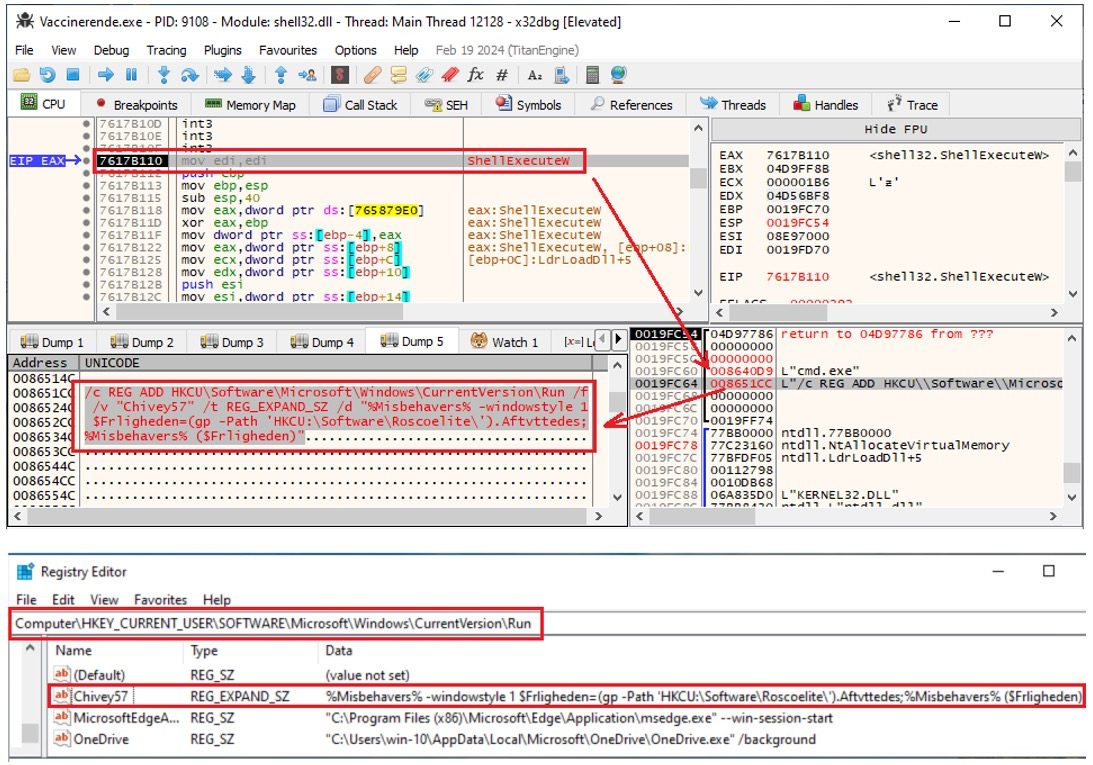Toggle breakpoint dot at address 7617B113

click(x=87, y=185)
